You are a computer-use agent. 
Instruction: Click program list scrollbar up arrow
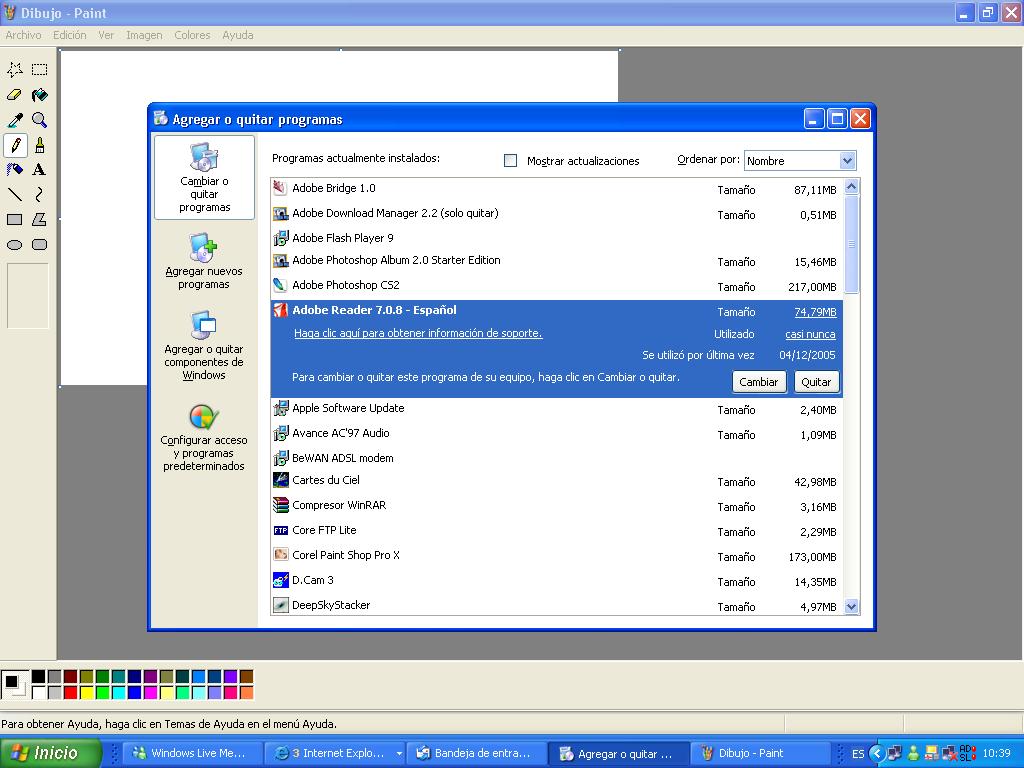click(851, 187)
